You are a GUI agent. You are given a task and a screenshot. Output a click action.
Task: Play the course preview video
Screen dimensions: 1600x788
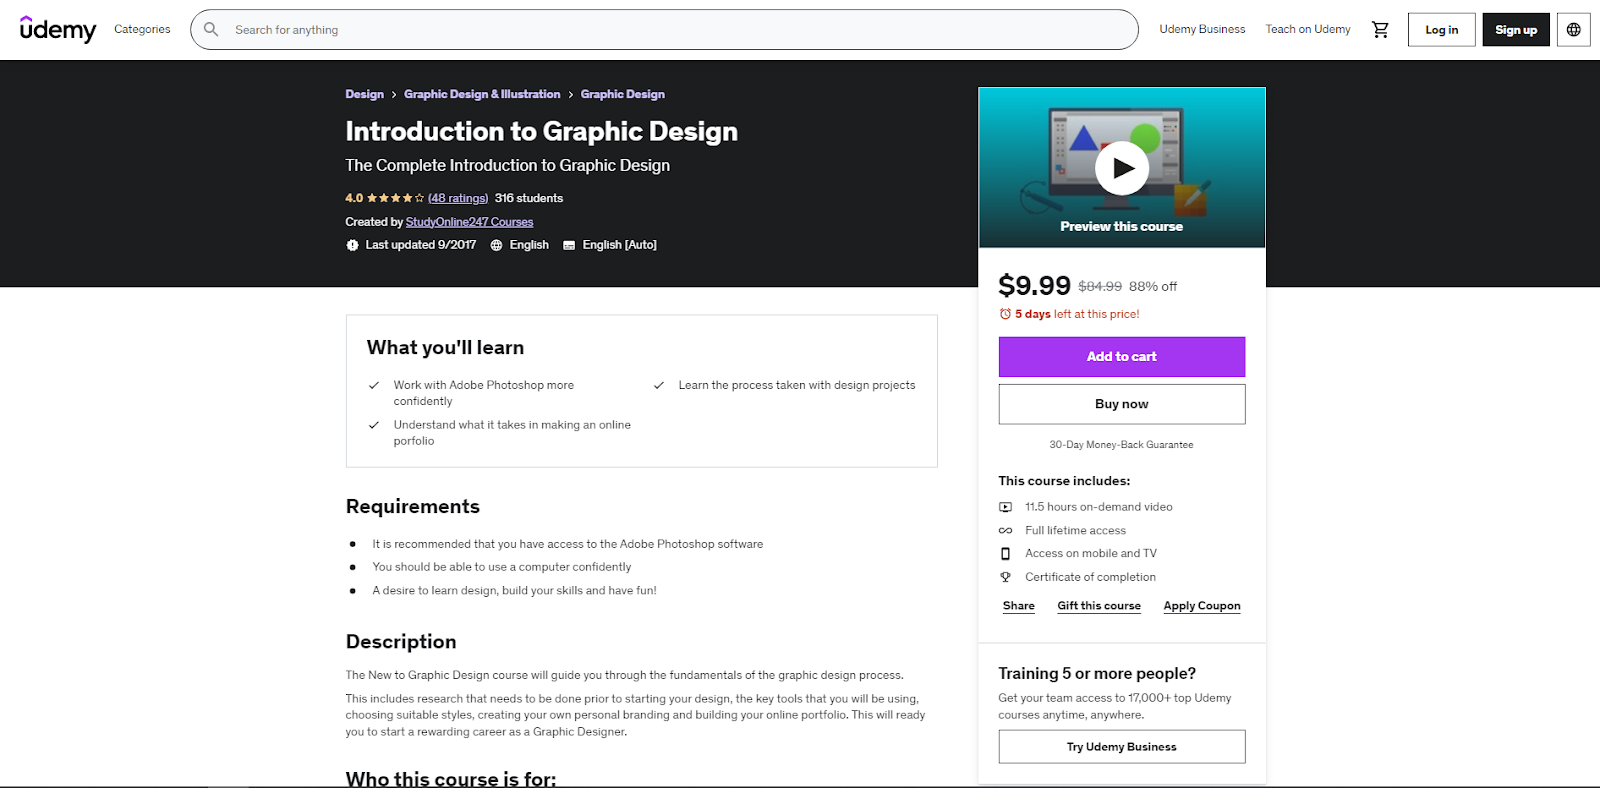pos(1122,168)
